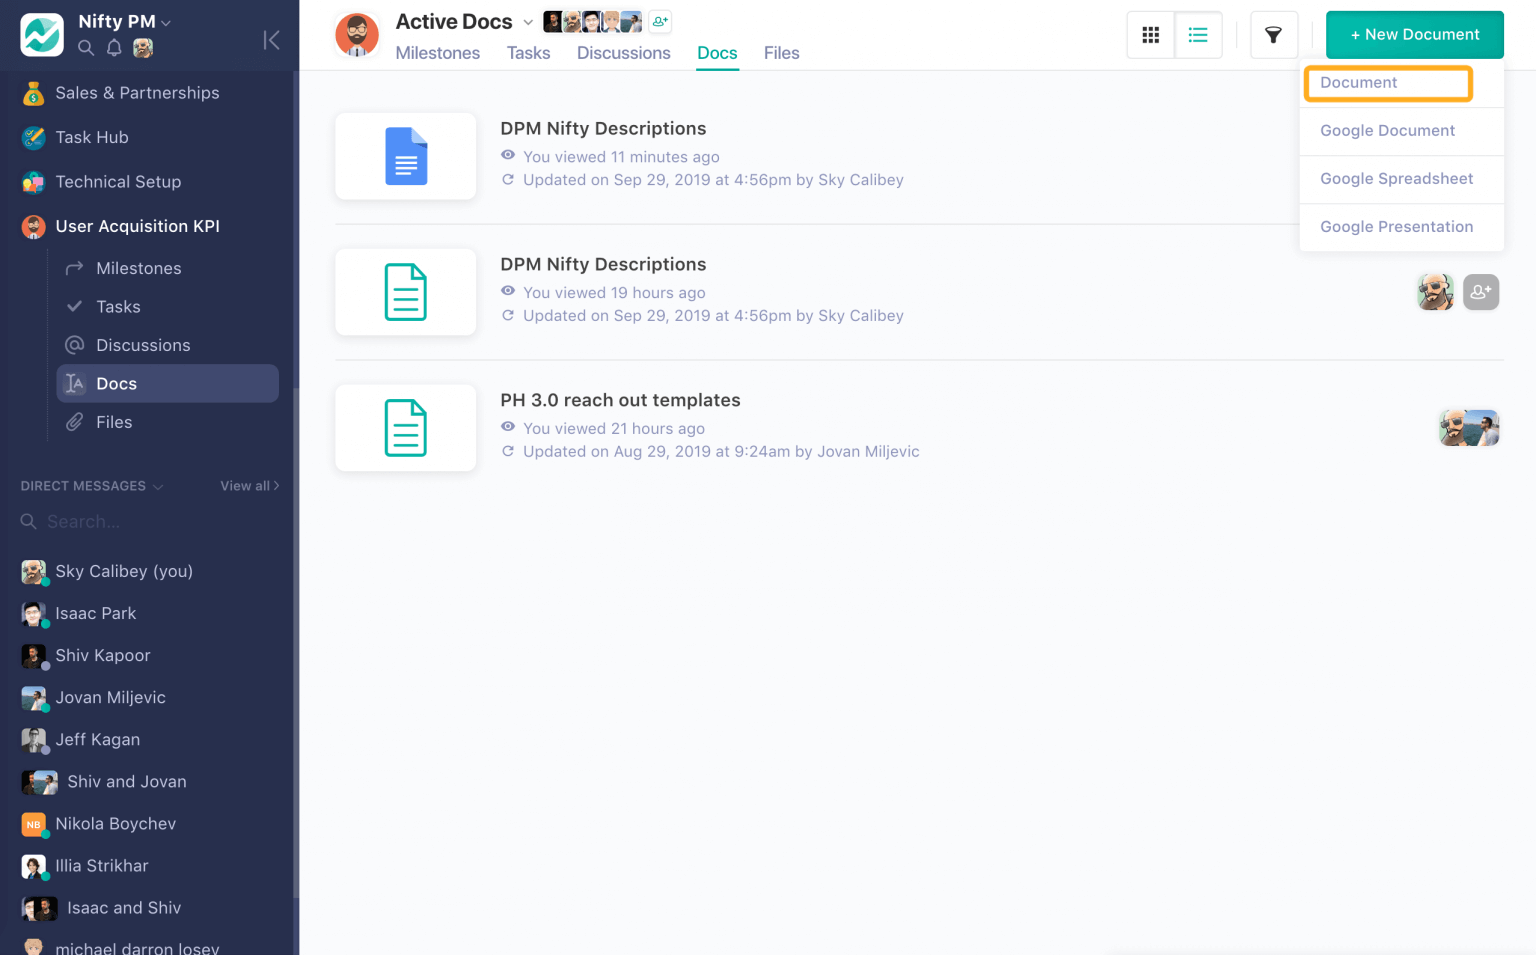
Task: Open the notifications bell icon
Action: point(113,47)
